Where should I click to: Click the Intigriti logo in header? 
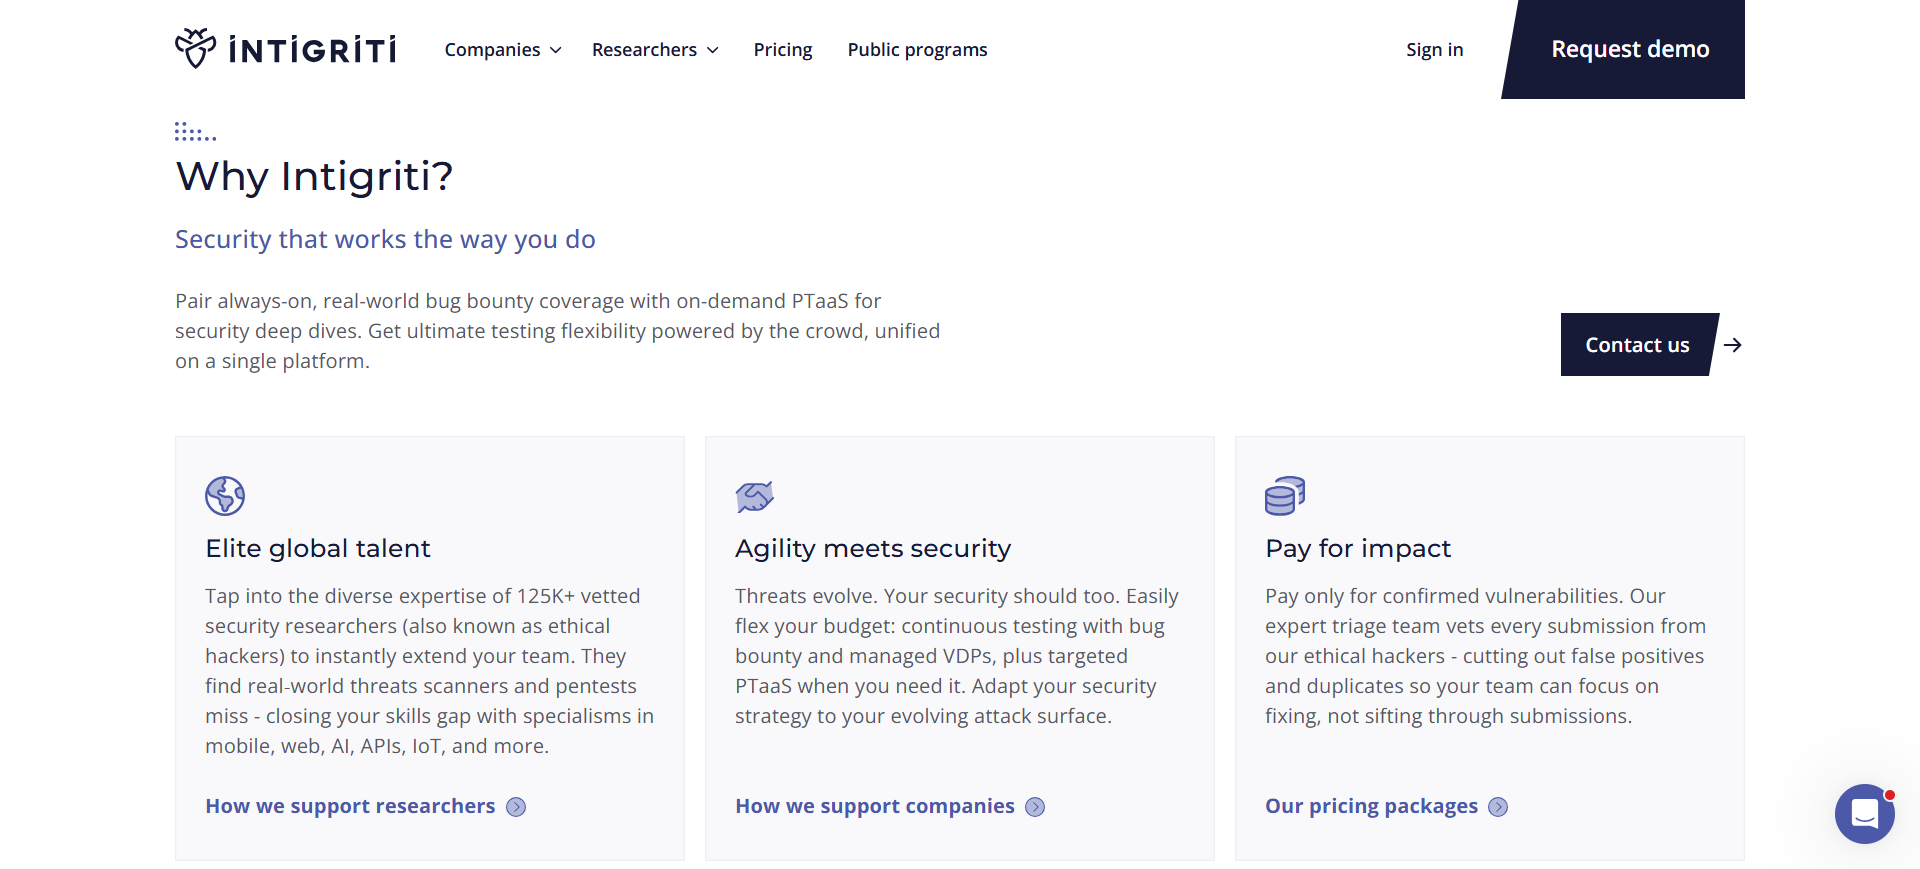coord(286,49)
